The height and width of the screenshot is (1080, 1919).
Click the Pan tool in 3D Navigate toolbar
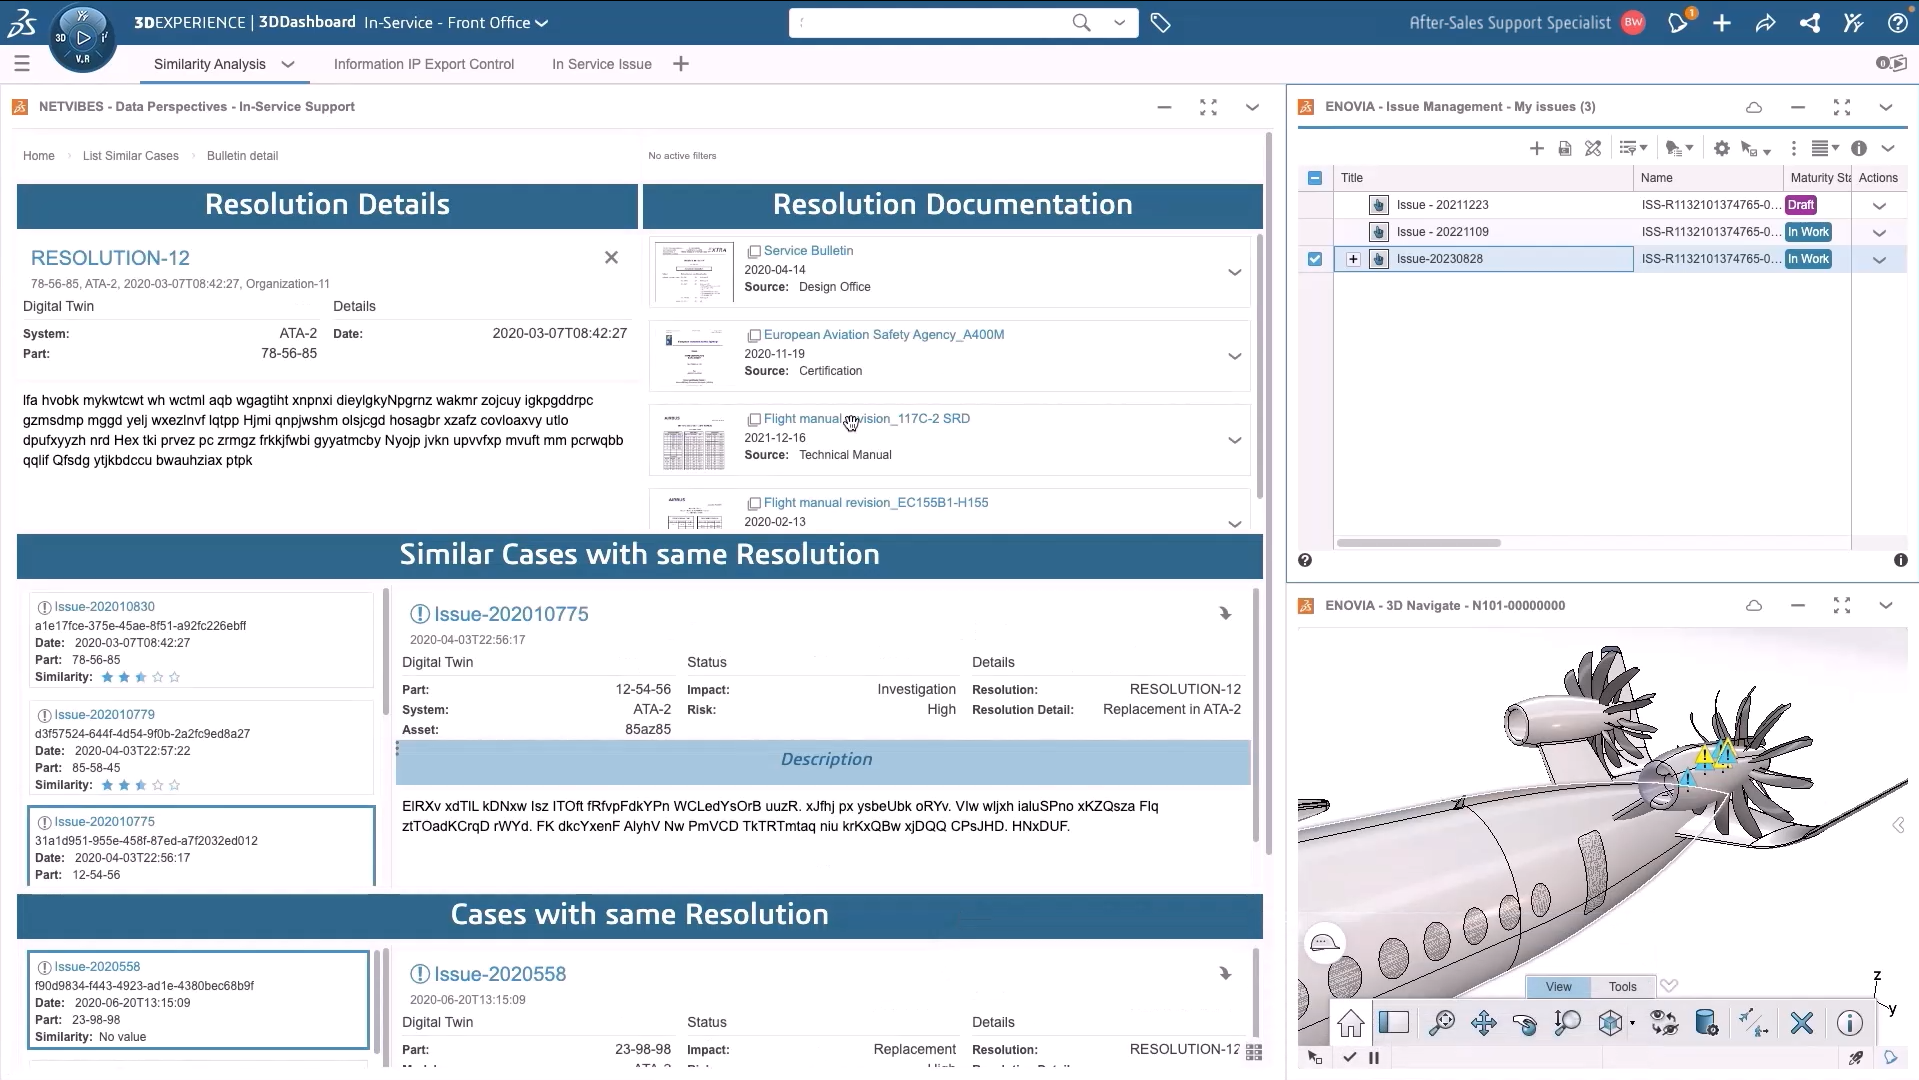click(1483, 1023)
